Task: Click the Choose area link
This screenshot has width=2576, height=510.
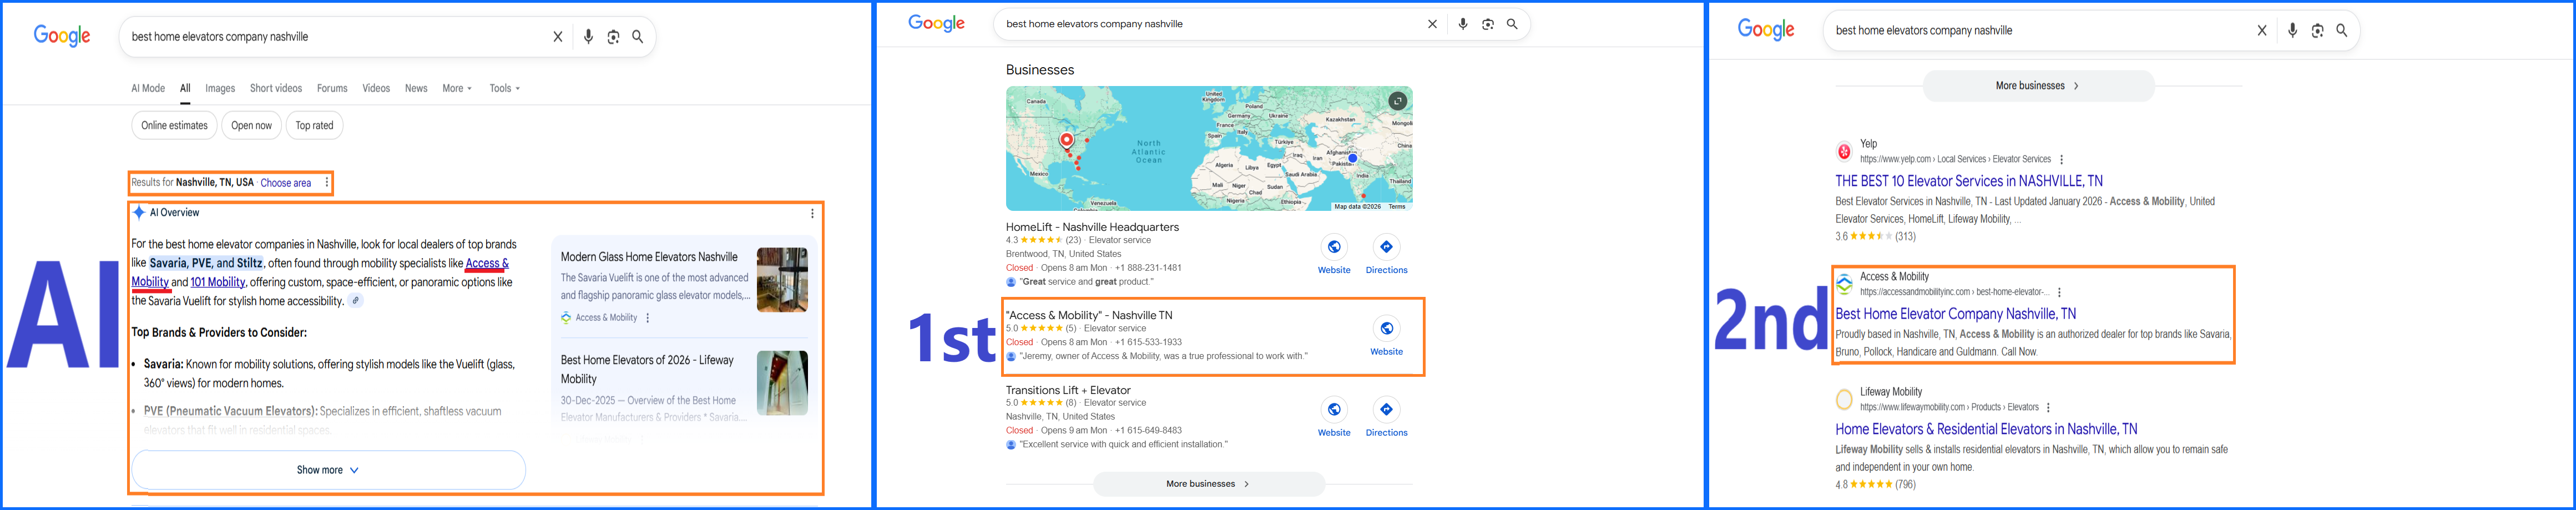Action: [285, 183]
